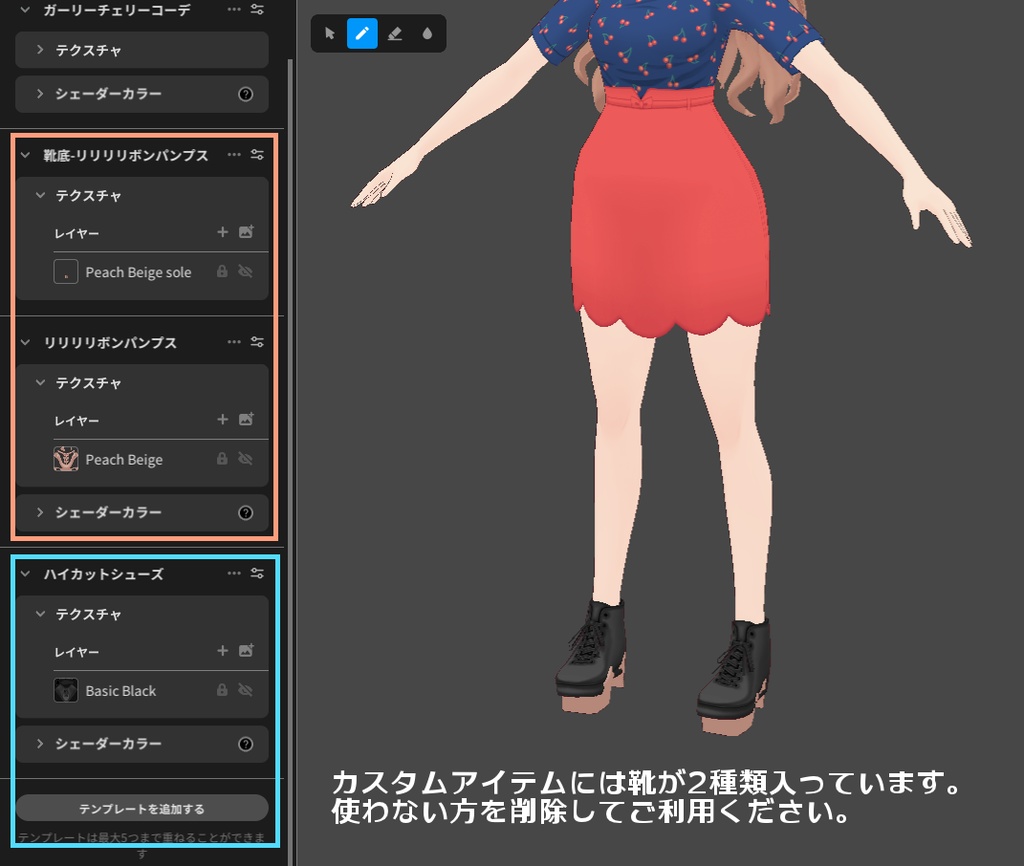The height and width of the screenshot is (866, 1024).
Task: Open the リリリリボンパンプス options menu
Action: (x=232, y=341)
